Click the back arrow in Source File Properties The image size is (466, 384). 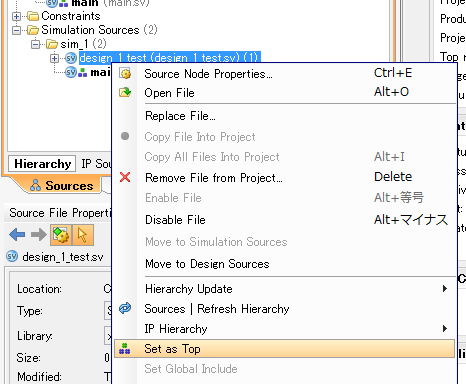(x=17, y=235)
